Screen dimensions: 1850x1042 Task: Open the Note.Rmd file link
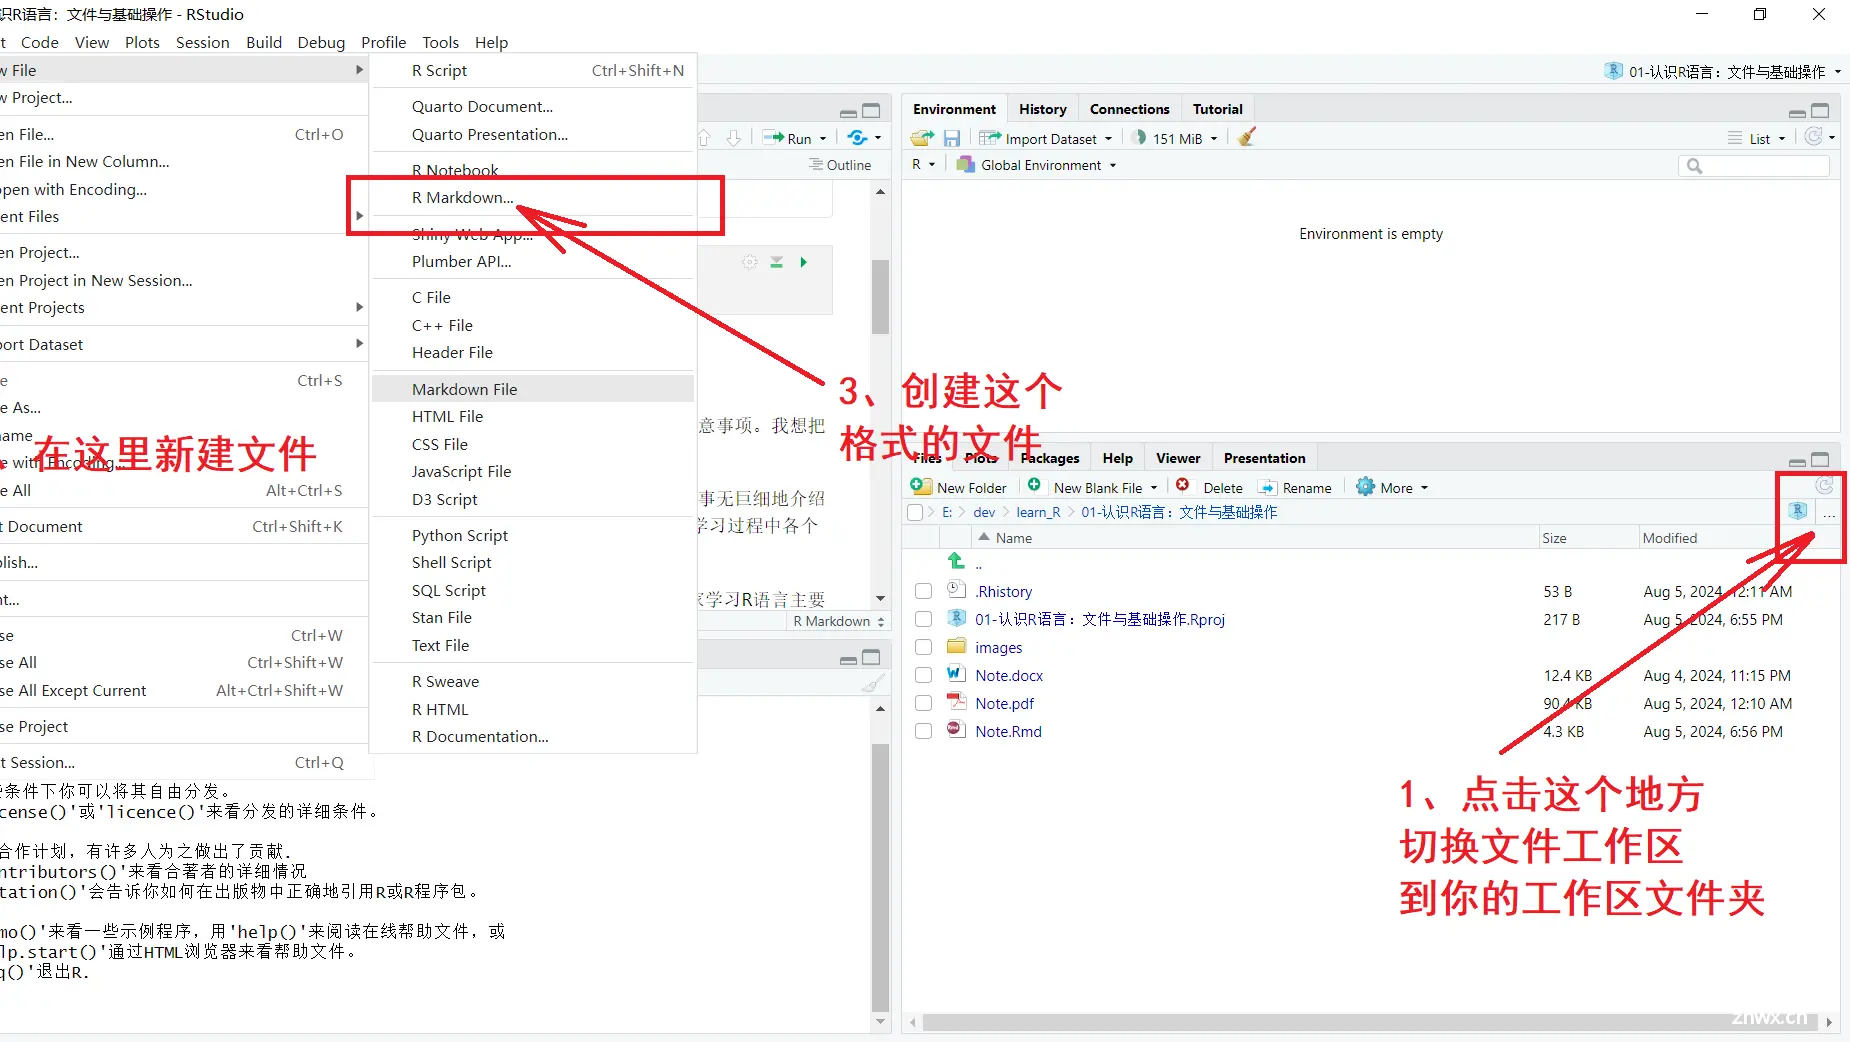pyautogui.click(x=1008, y=731)
